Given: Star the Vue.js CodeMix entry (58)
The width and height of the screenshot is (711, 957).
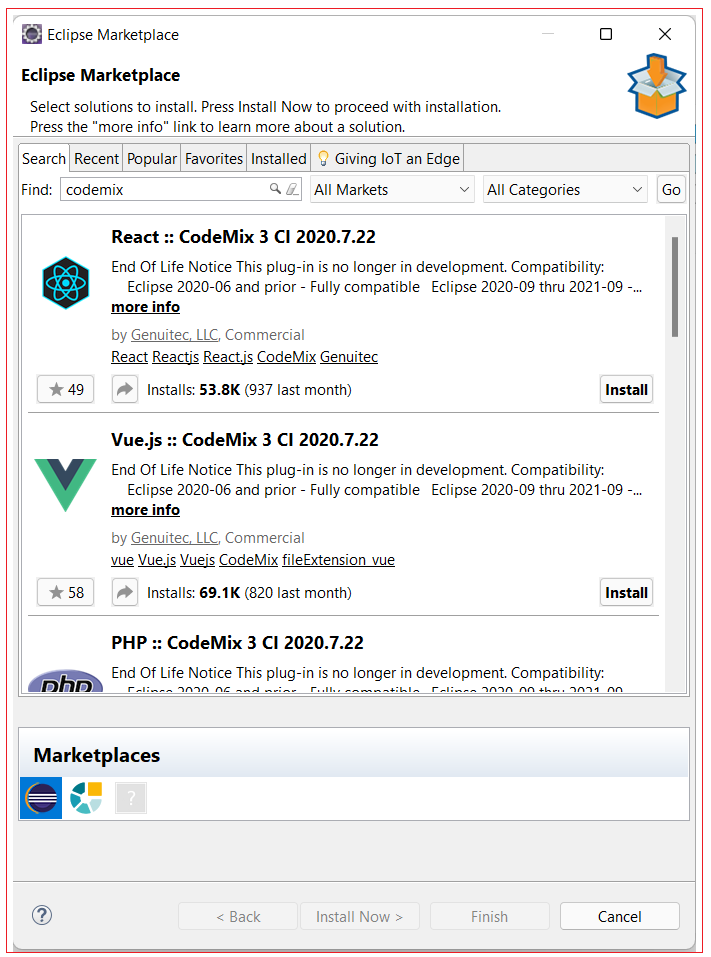Looking at the screenshot, I should point(65,593).
